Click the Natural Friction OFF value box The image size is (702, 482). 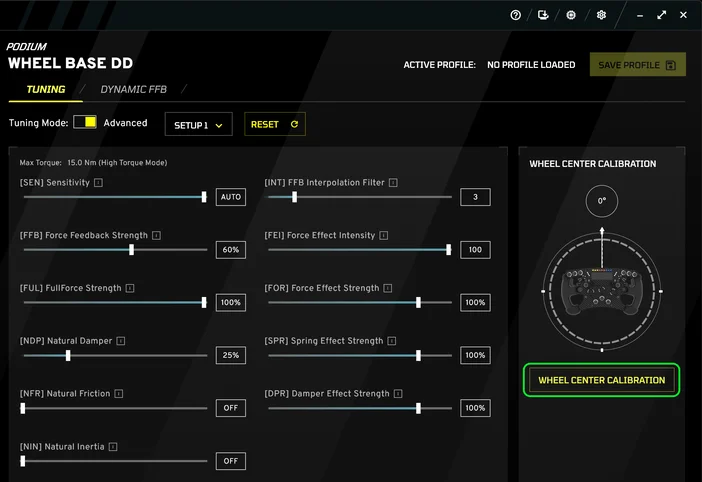(231, 408)
